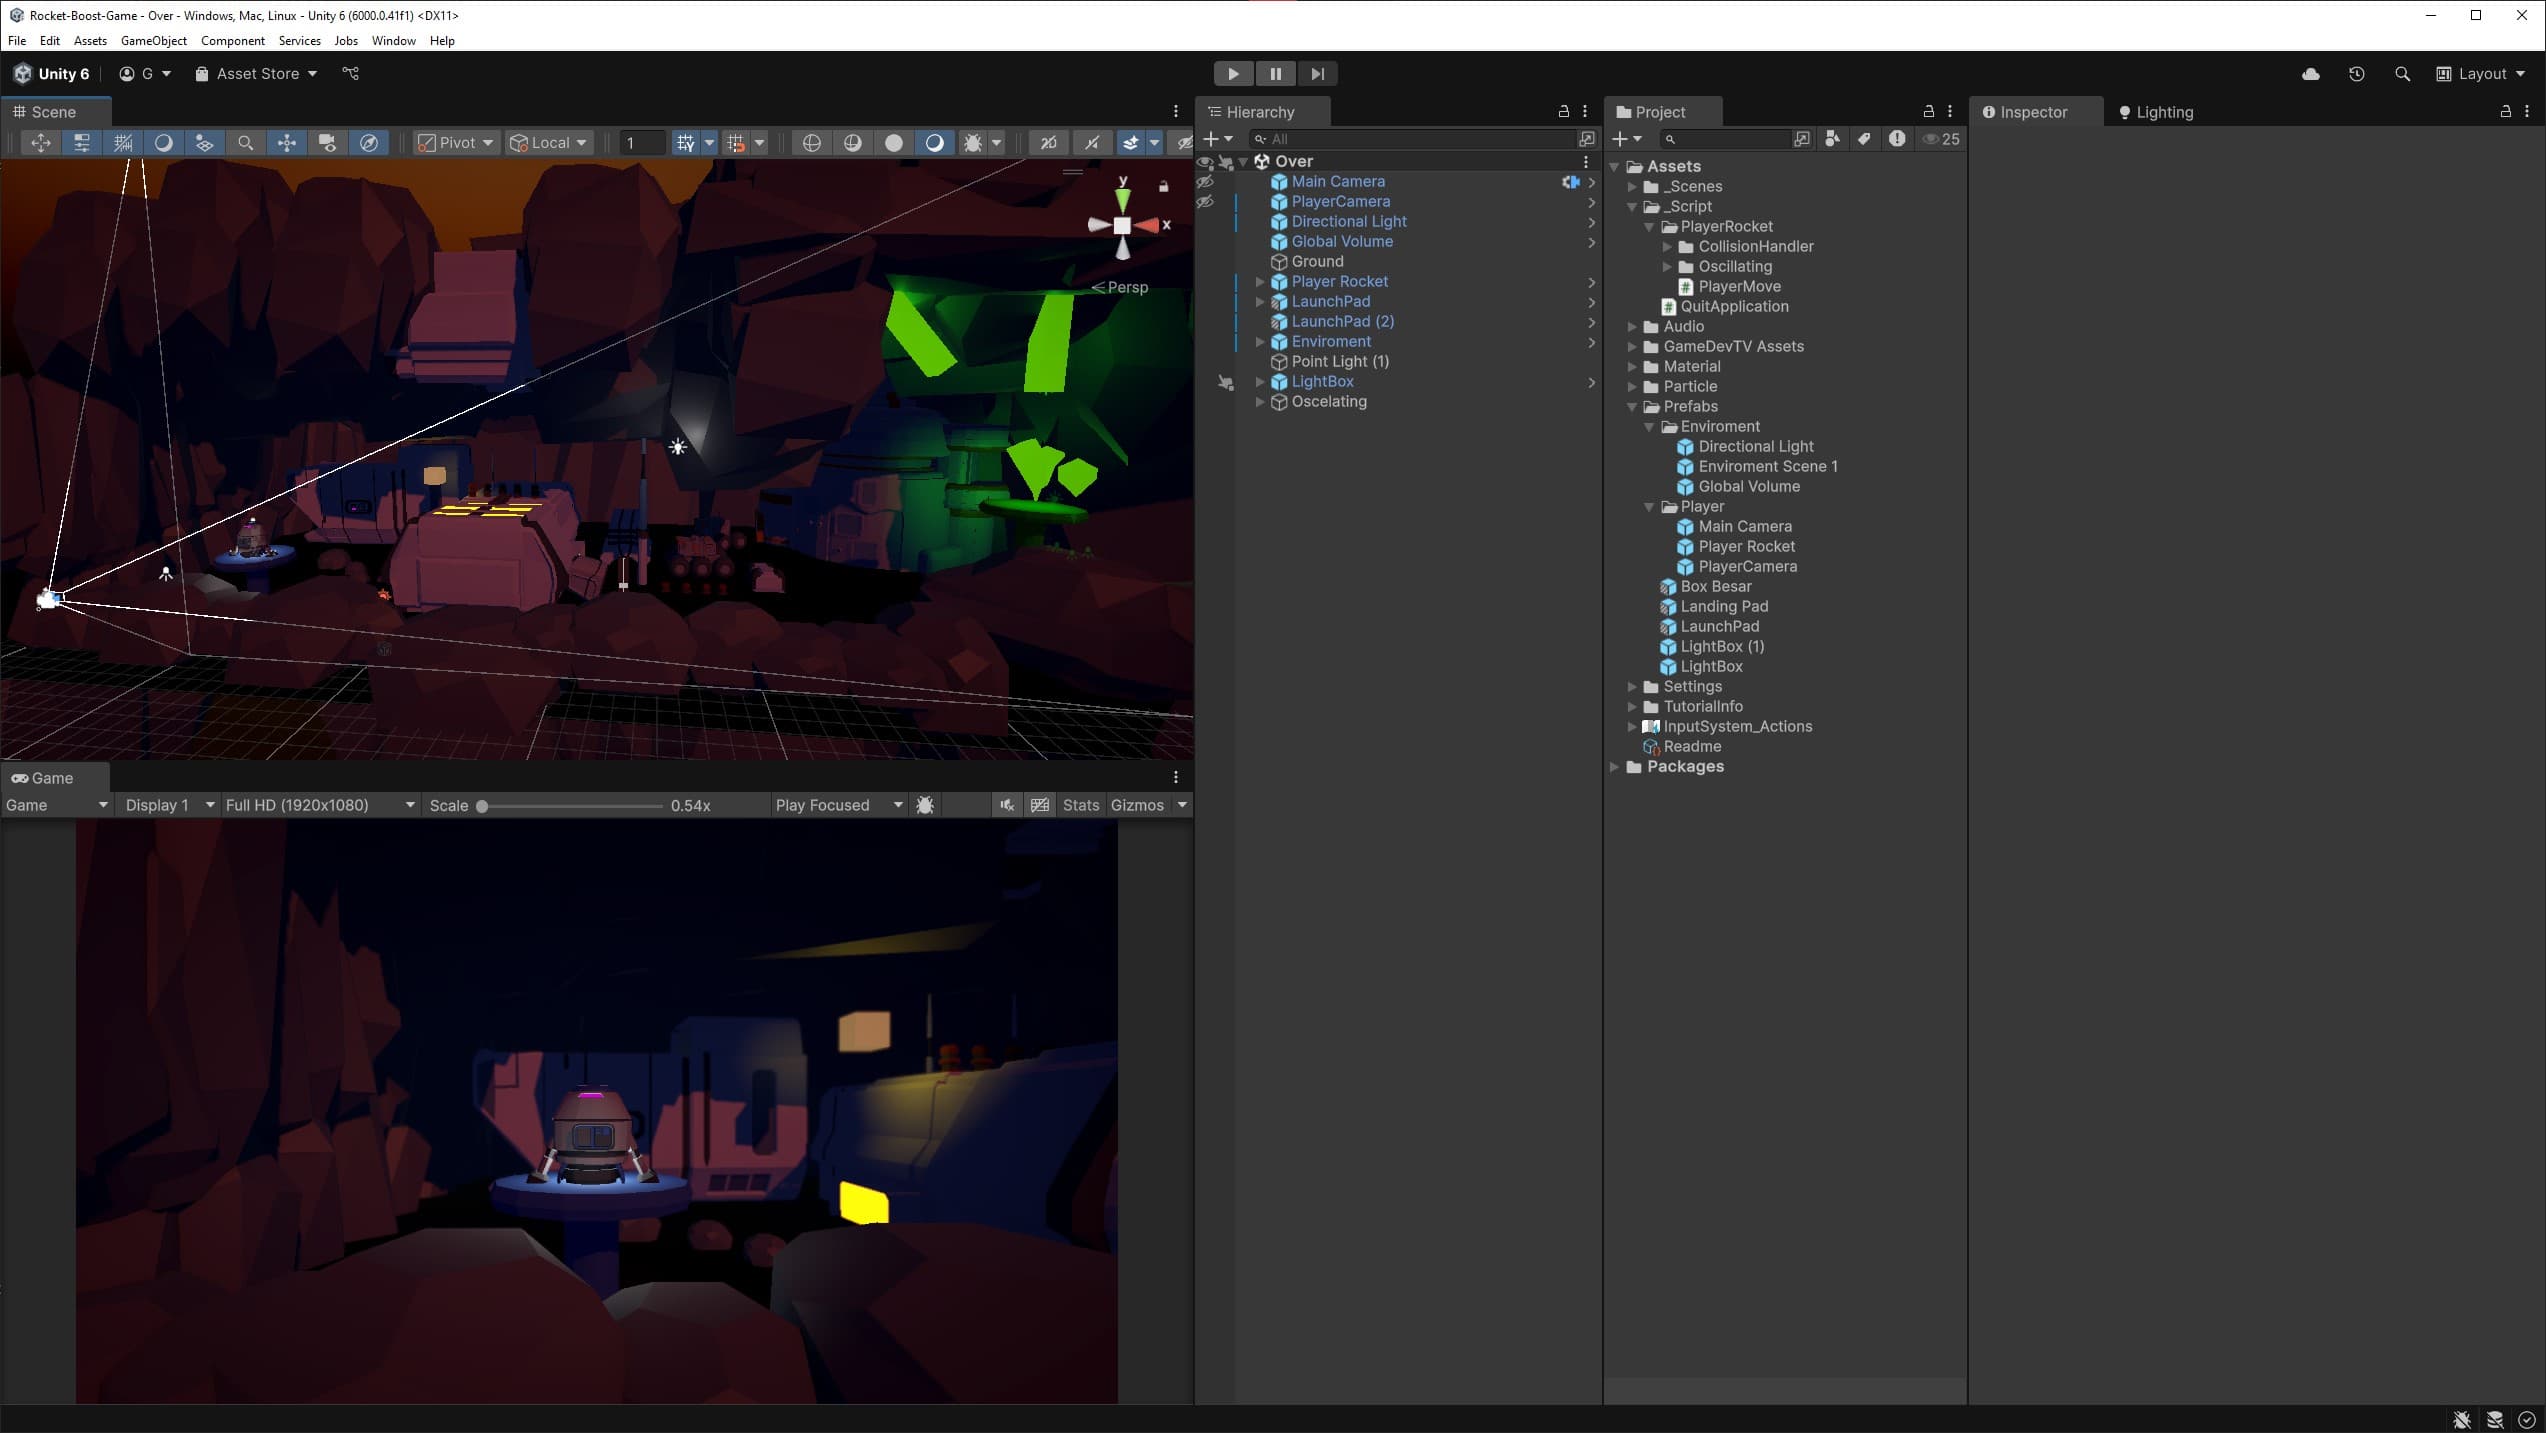Click the Gizmos button in Game view
The height and width of the screenshot is (1433, 2546).
[x=1137, y=805]
